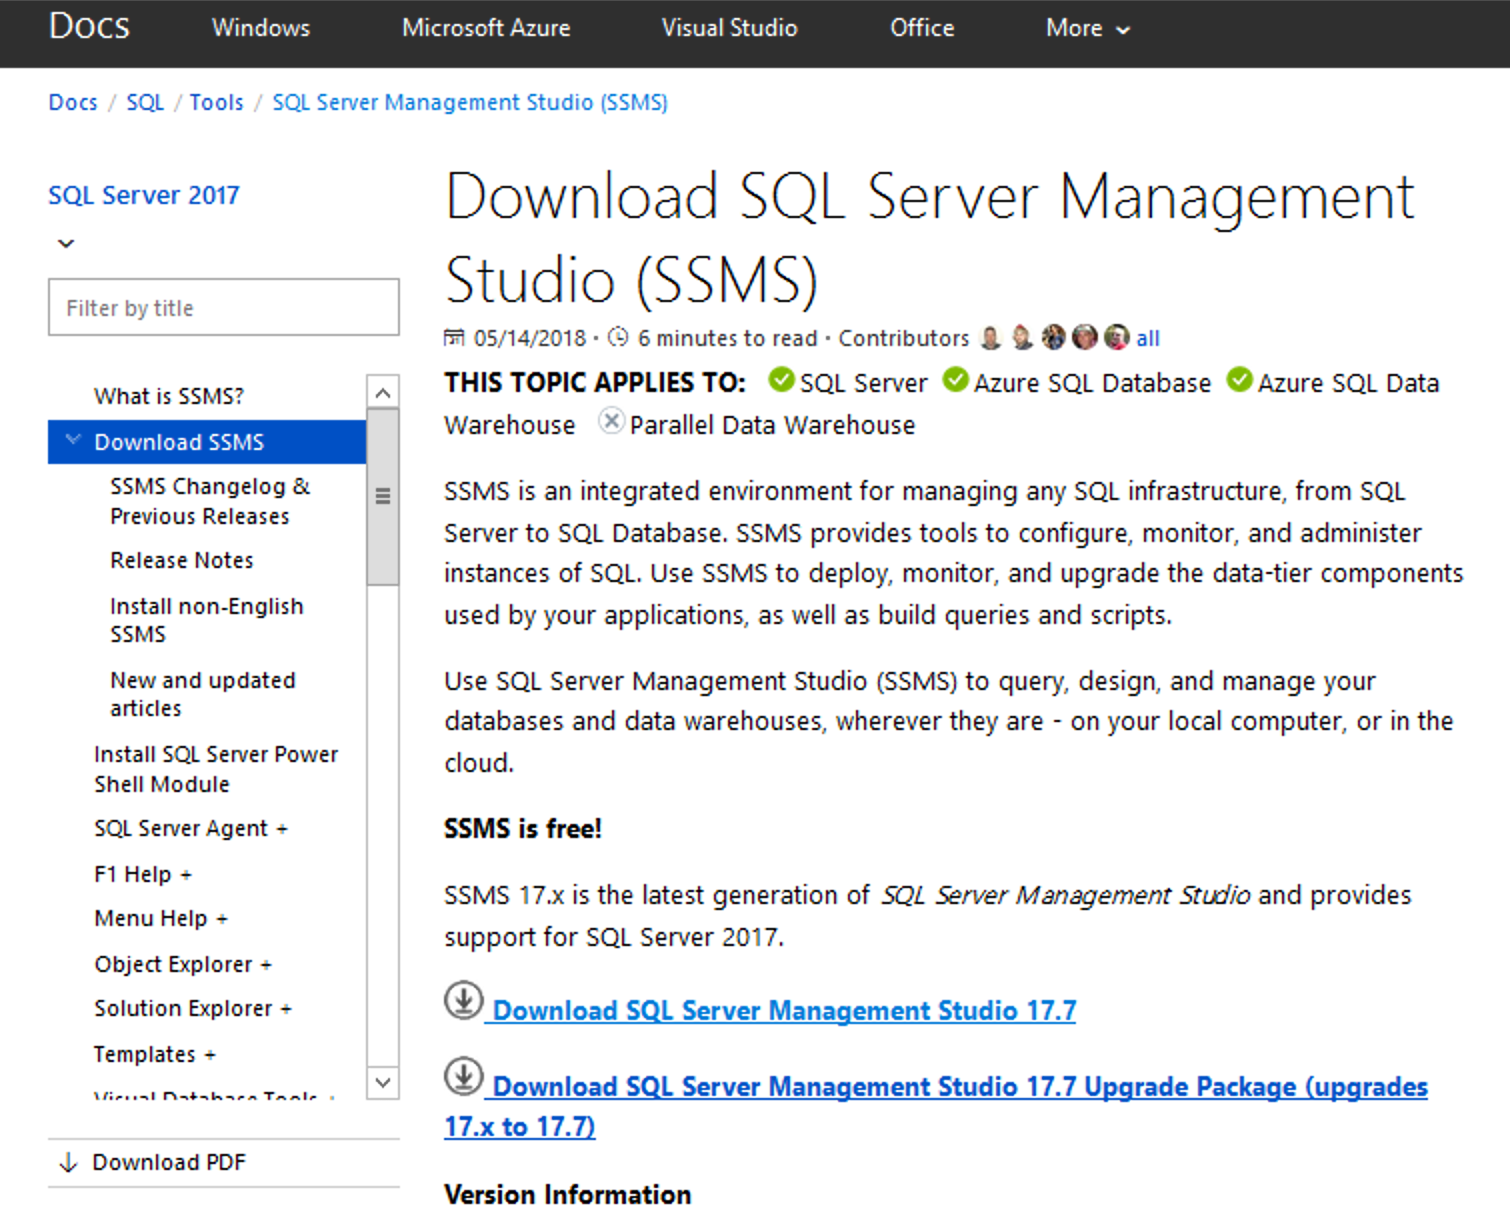Click the Download PDF arrow icon
The width and height of the screenshot is (1510, 1222).
click(68, 1162)
